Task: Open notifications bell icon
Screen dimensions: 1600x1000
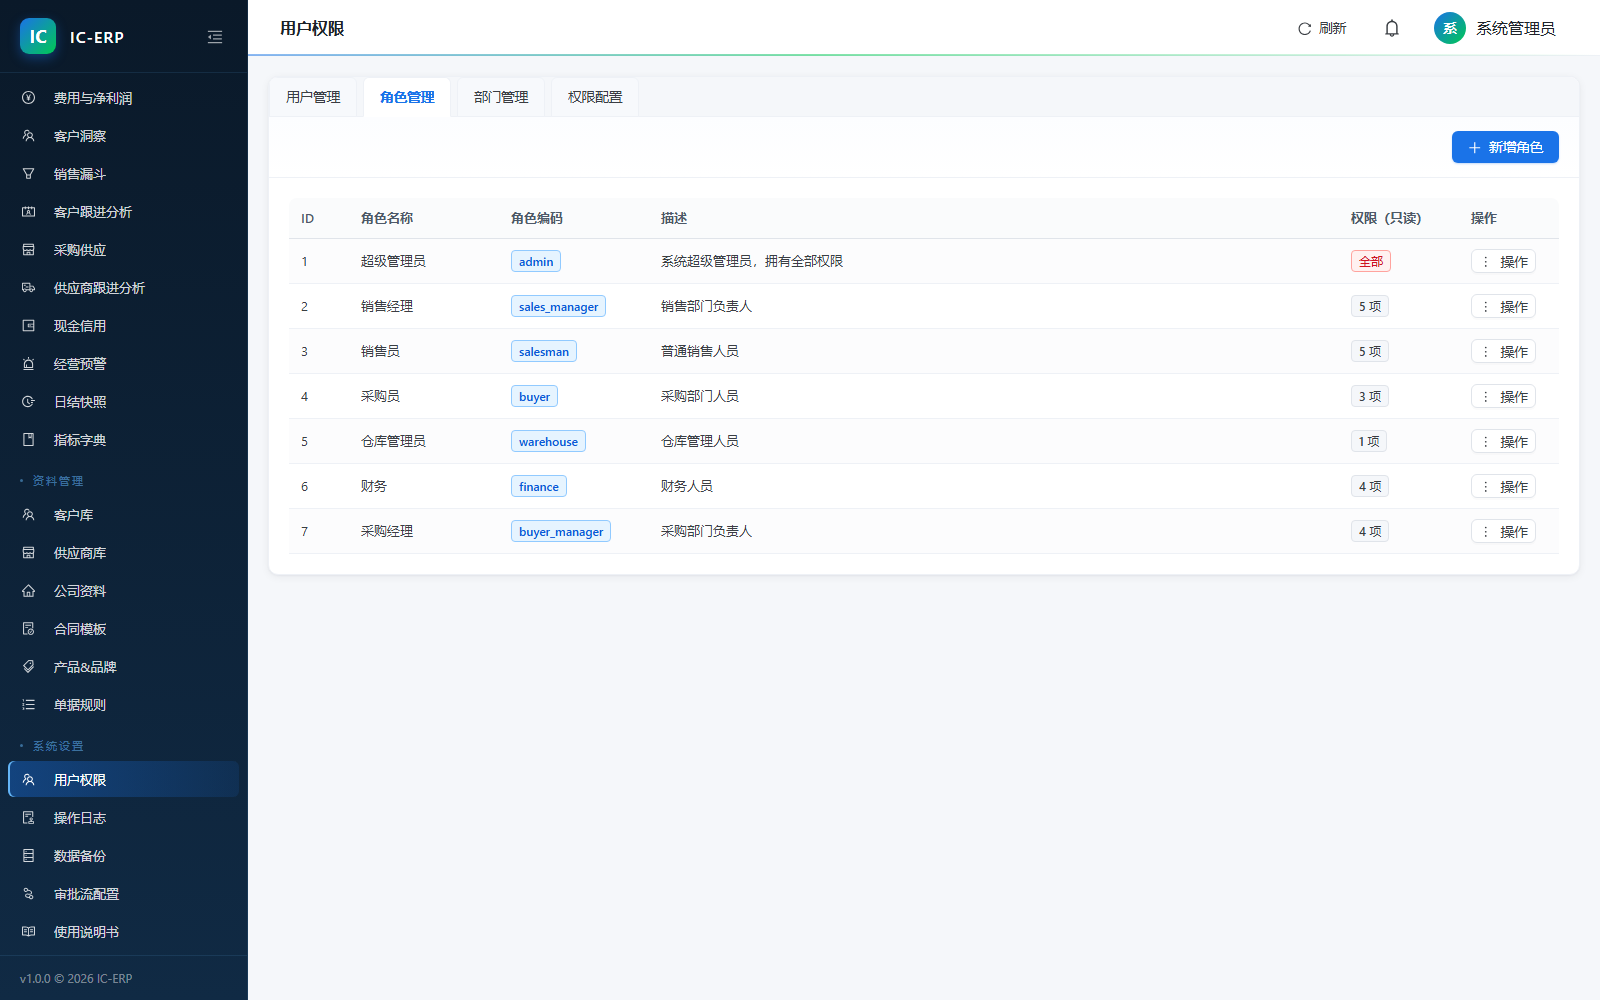Action: pyautogui.click(x=1391, y=29)
